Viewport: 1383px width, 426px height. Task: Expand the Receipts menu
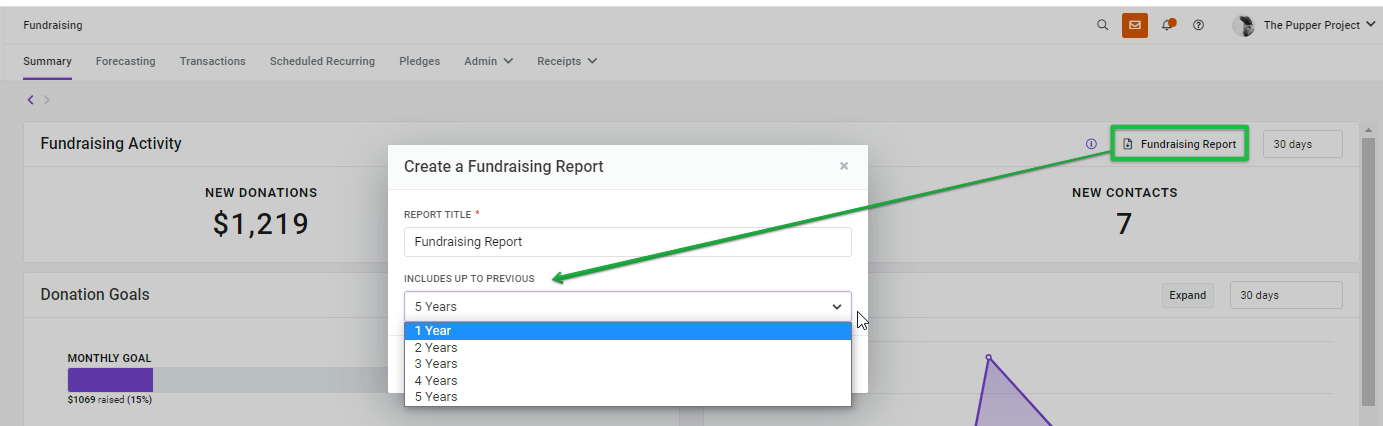pyautogui.click(x=567, y=61)
